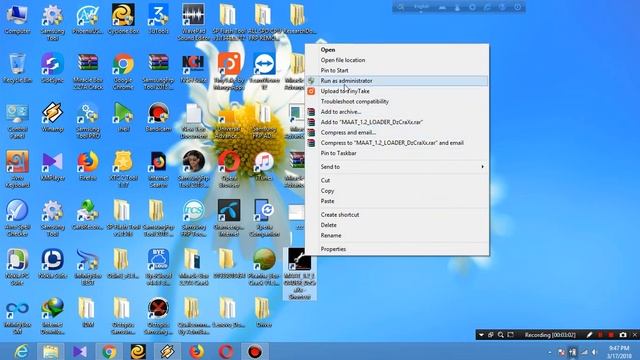Open File Explorer from taskbar
Screen dimensions: 640x360
50,351
